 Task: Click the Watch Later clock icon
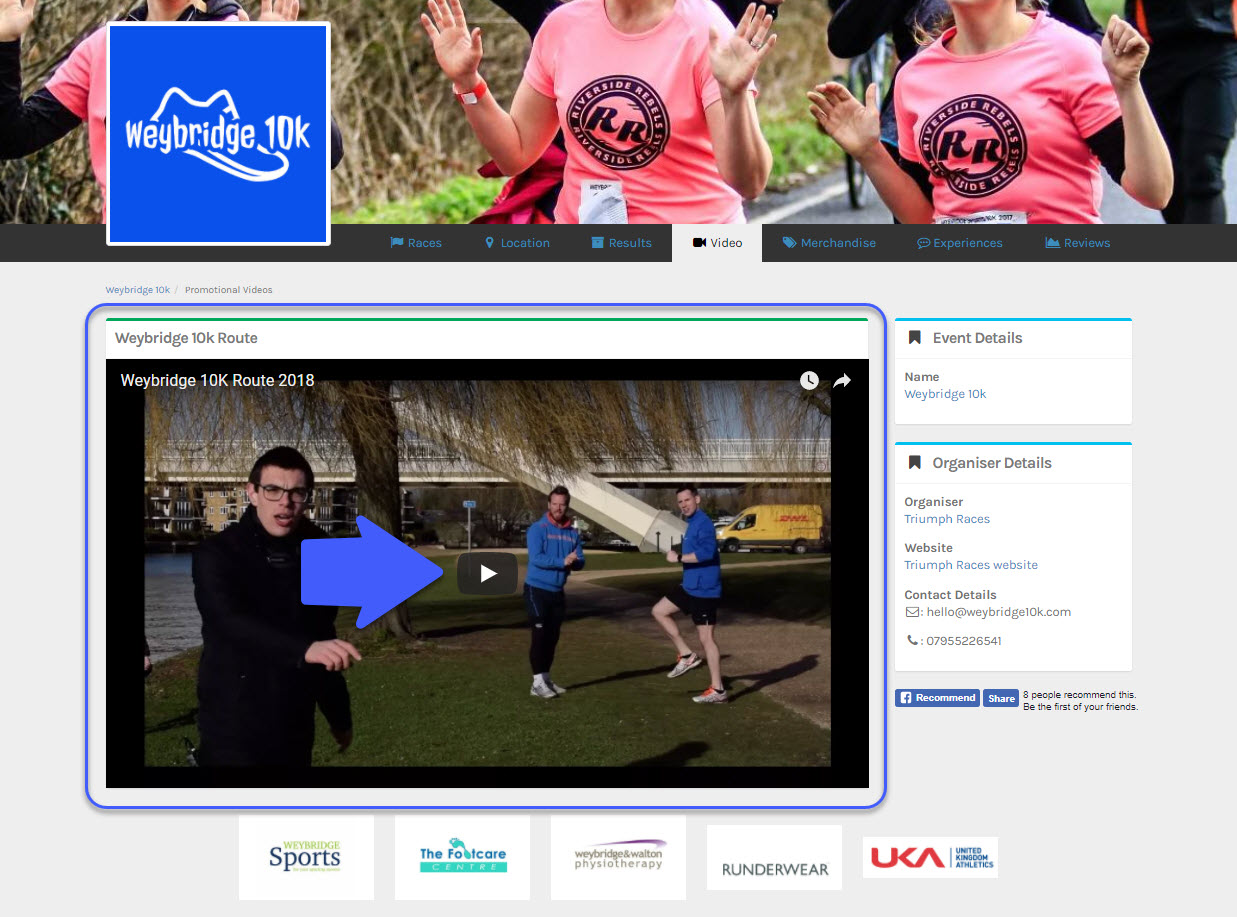pos(809,380)
